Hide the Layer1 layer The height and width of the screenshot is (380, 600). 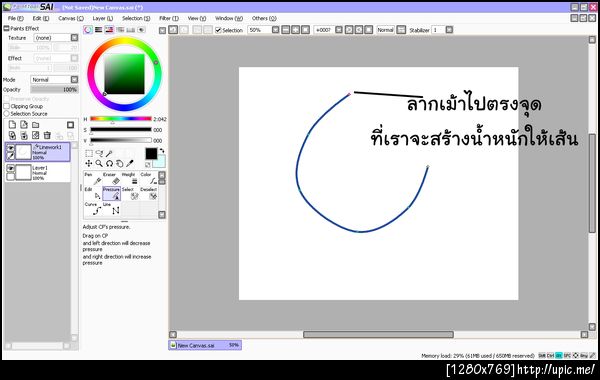[x=10, y=168]
